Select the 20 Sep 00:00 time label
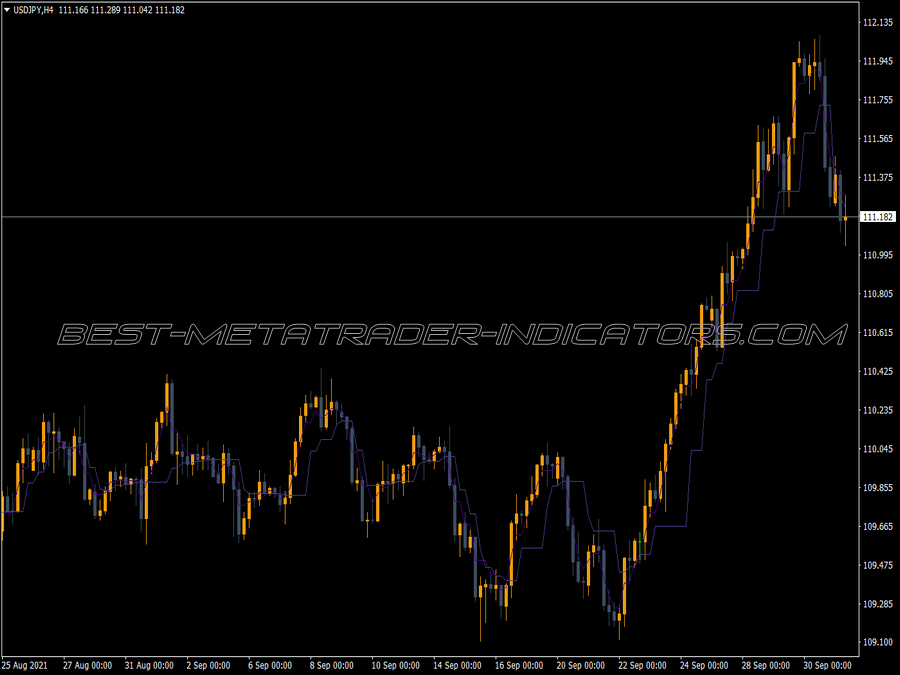 click(580, 665)
